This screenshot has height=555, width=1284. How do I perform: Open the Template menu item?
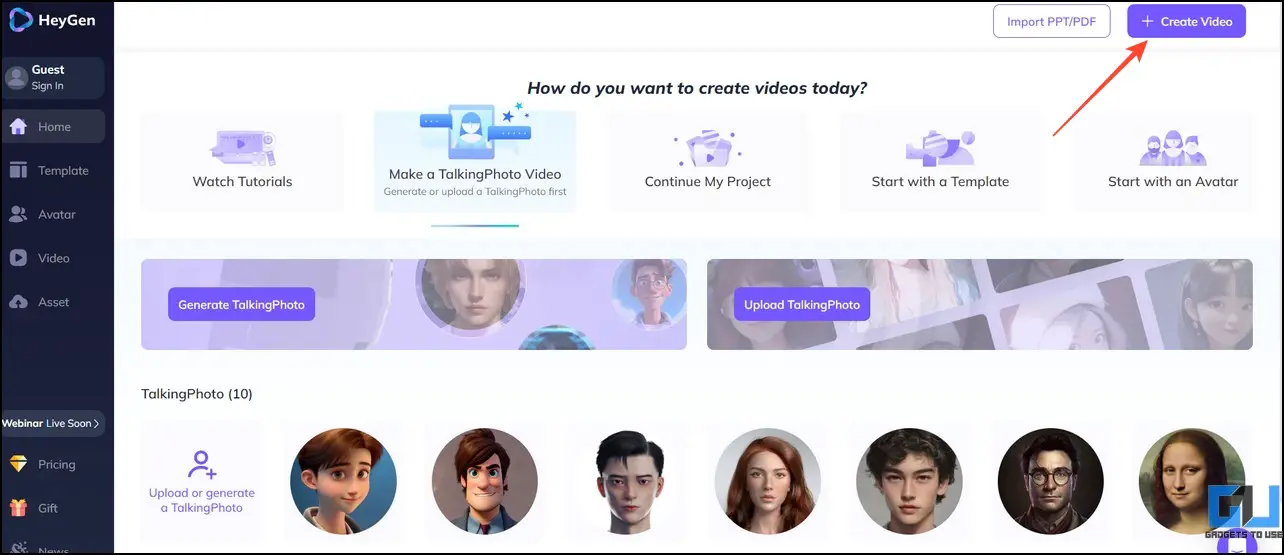coord(53,171)
